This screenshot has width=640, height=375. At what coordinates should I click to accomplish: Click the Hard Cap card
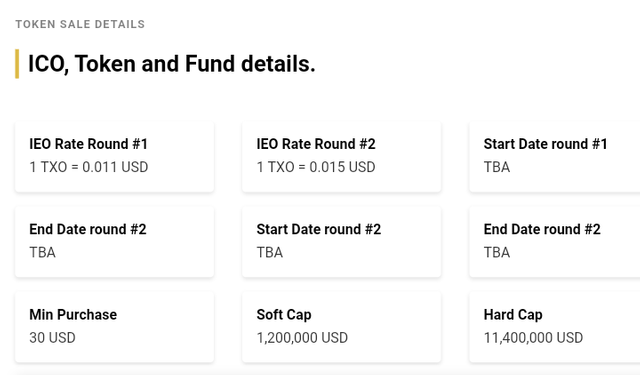(555, 327)
